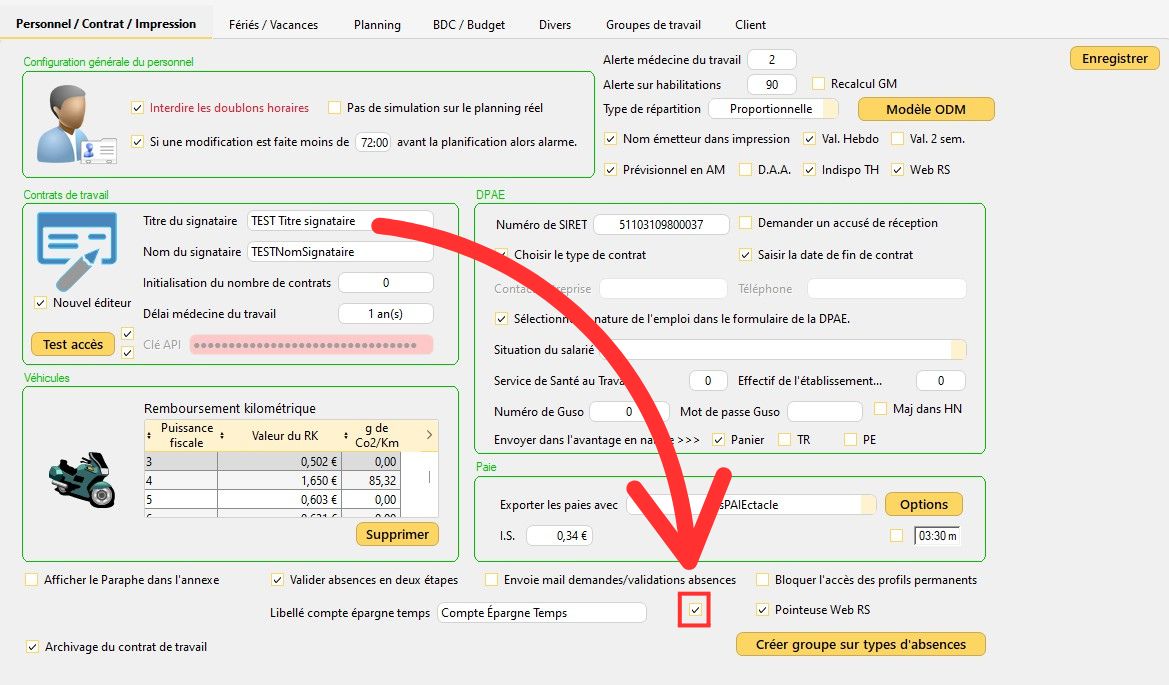Image resolution: width=1169 pixels, height=685 pixels.
Task: Open the BDC / Budget tab
Action: (x=469, y=24)
